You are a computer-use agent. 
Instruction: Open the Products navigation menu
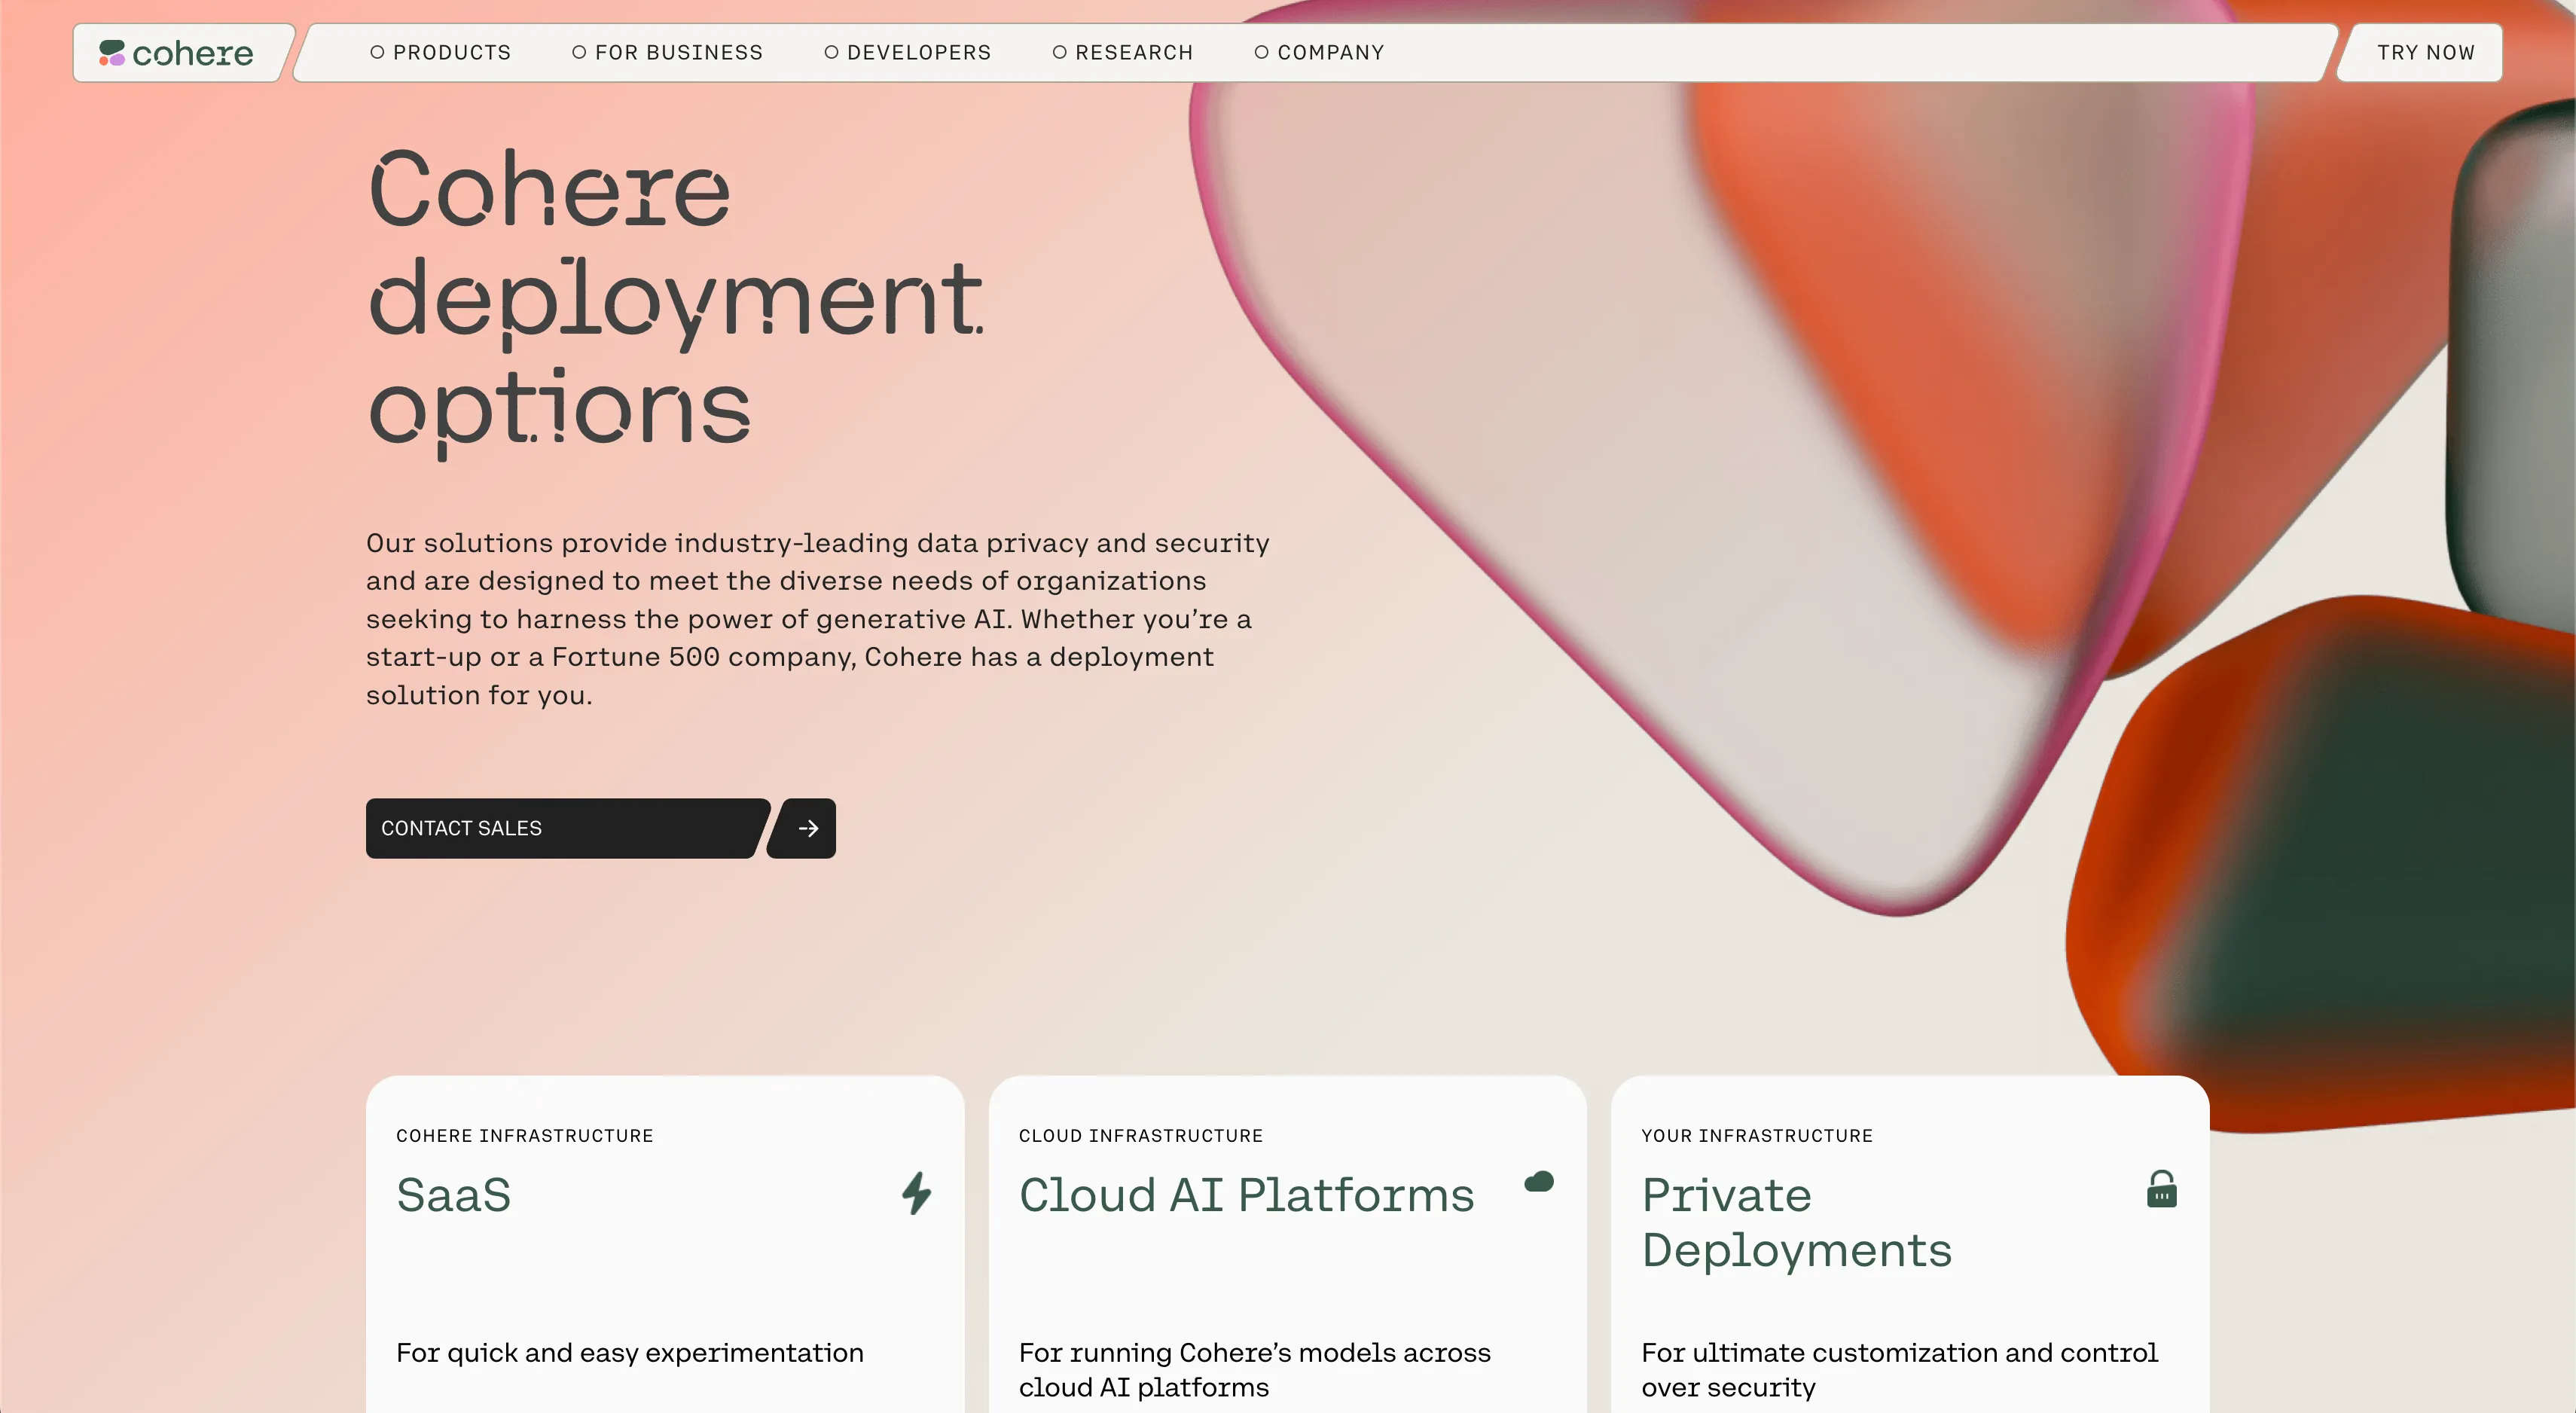point(451,52)
